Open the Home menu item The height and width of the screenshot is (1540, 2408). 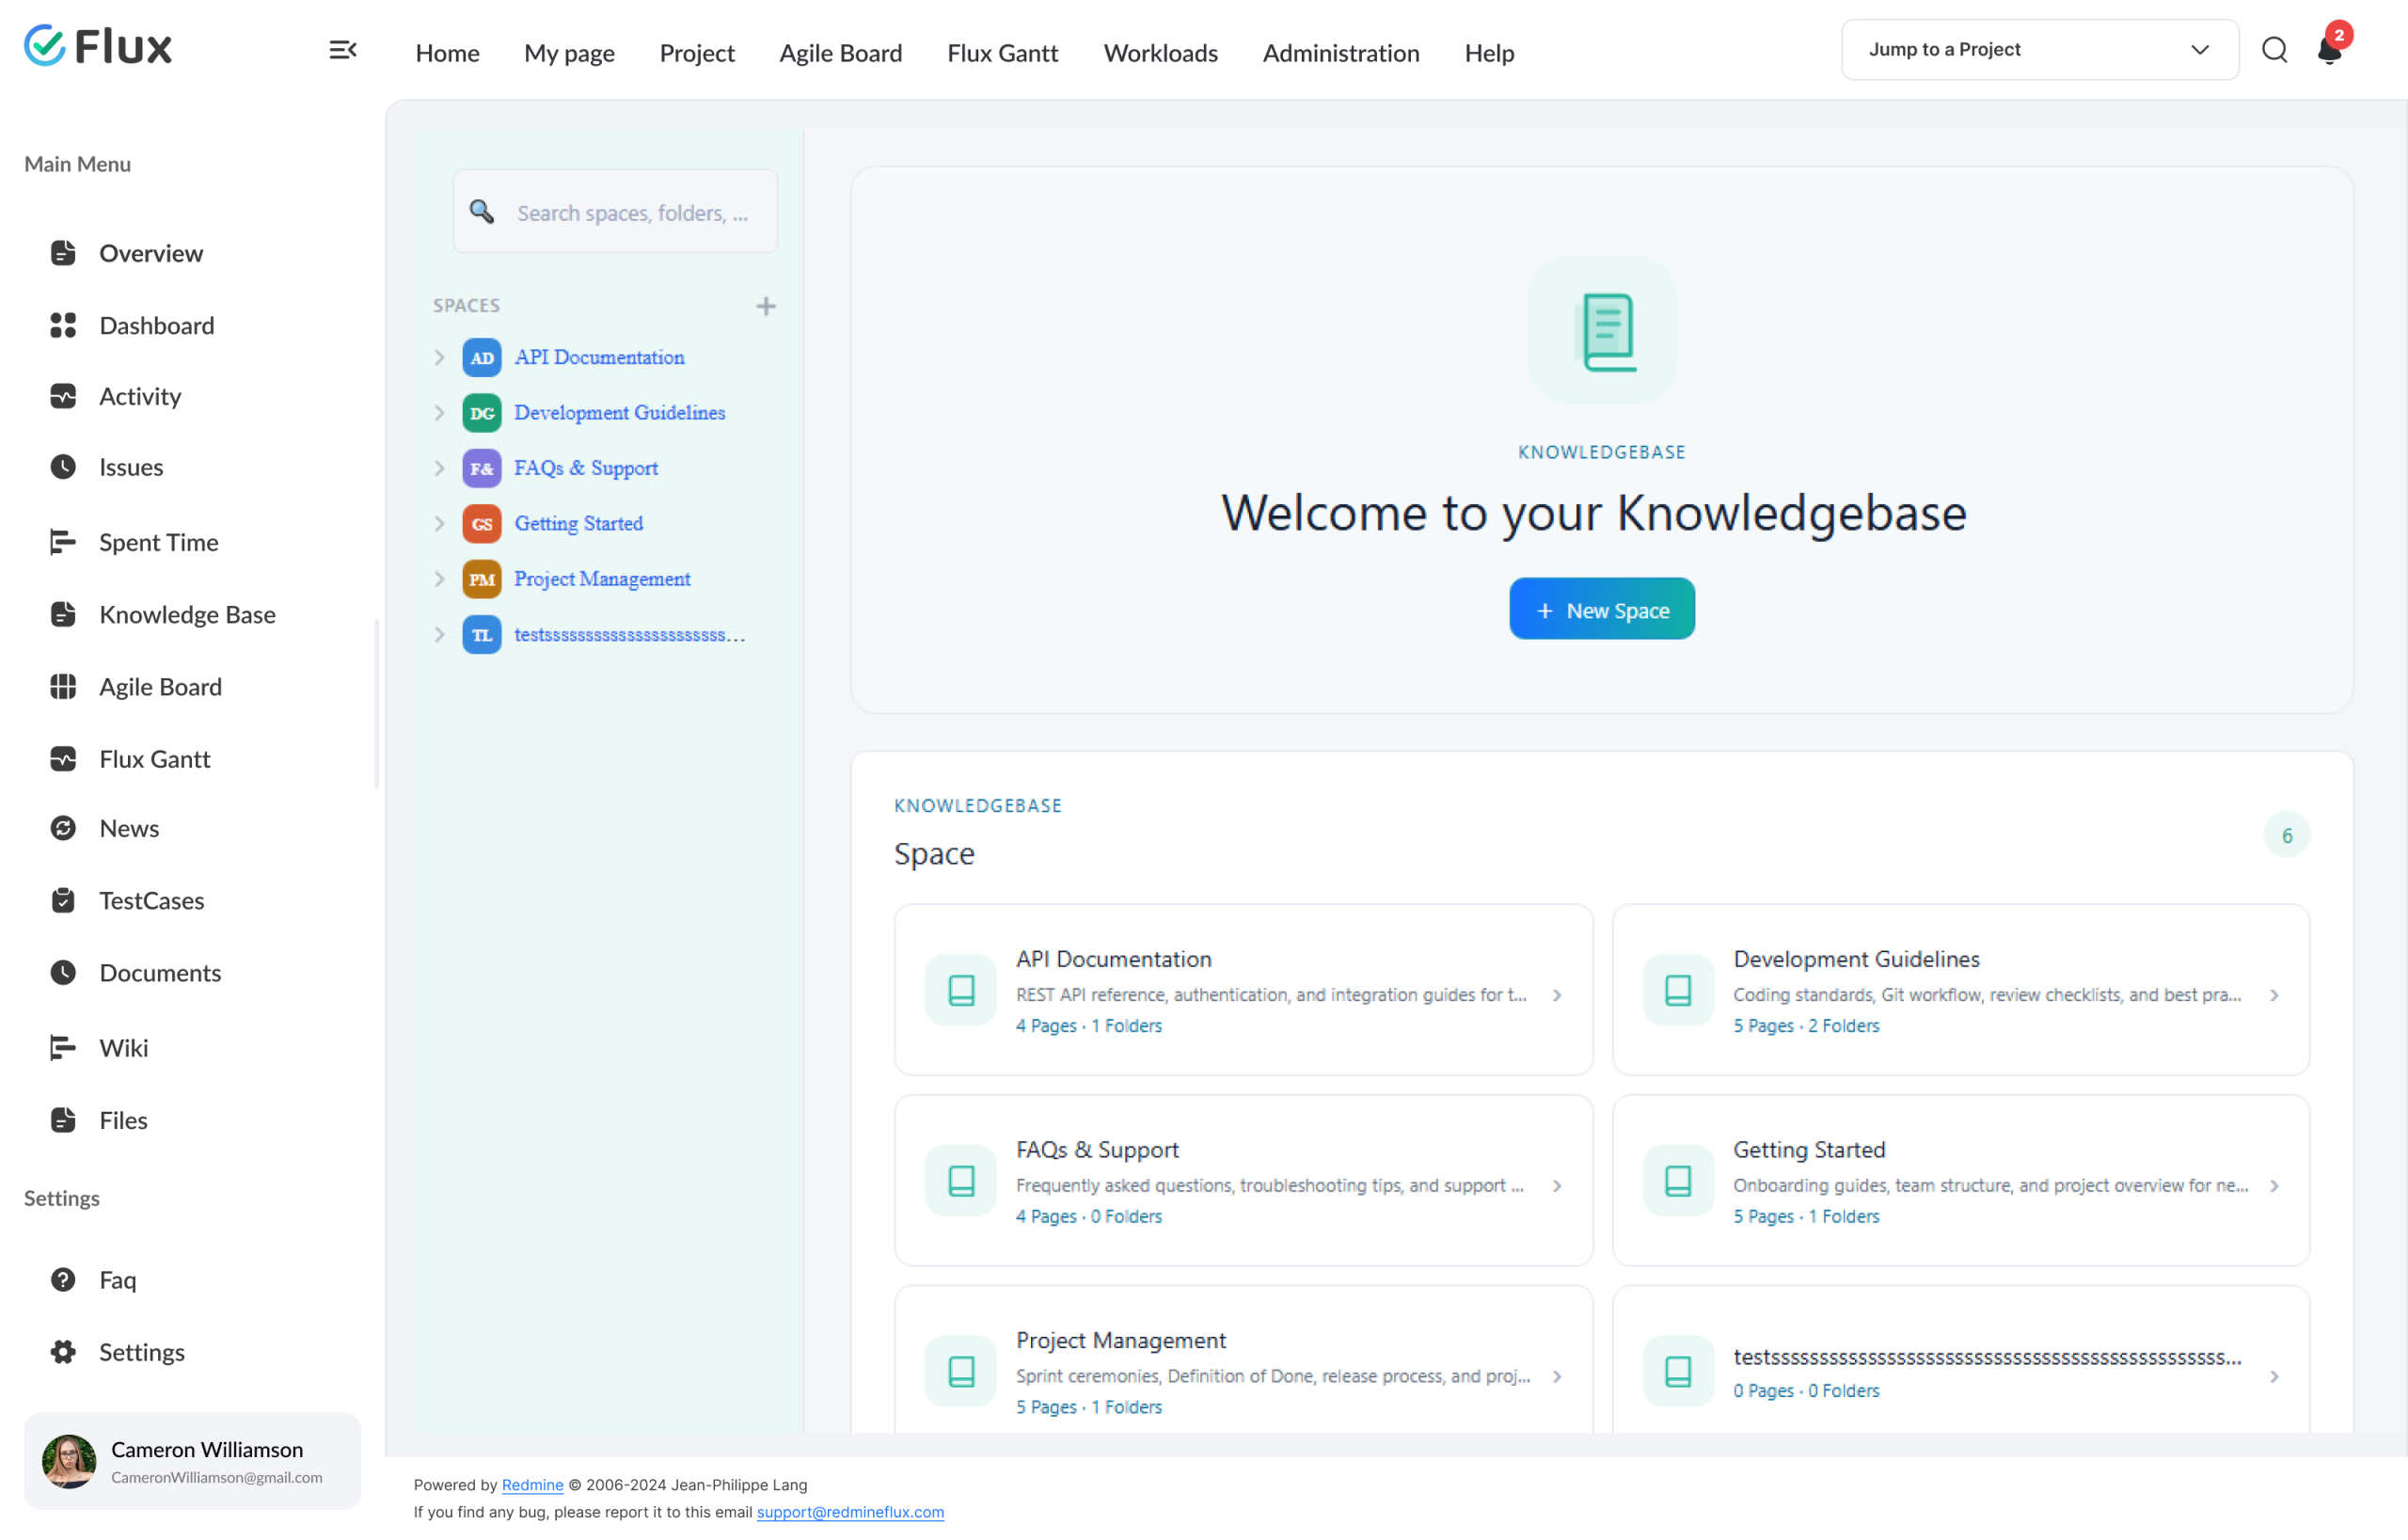pyautogui.click(x=447, y=53)
